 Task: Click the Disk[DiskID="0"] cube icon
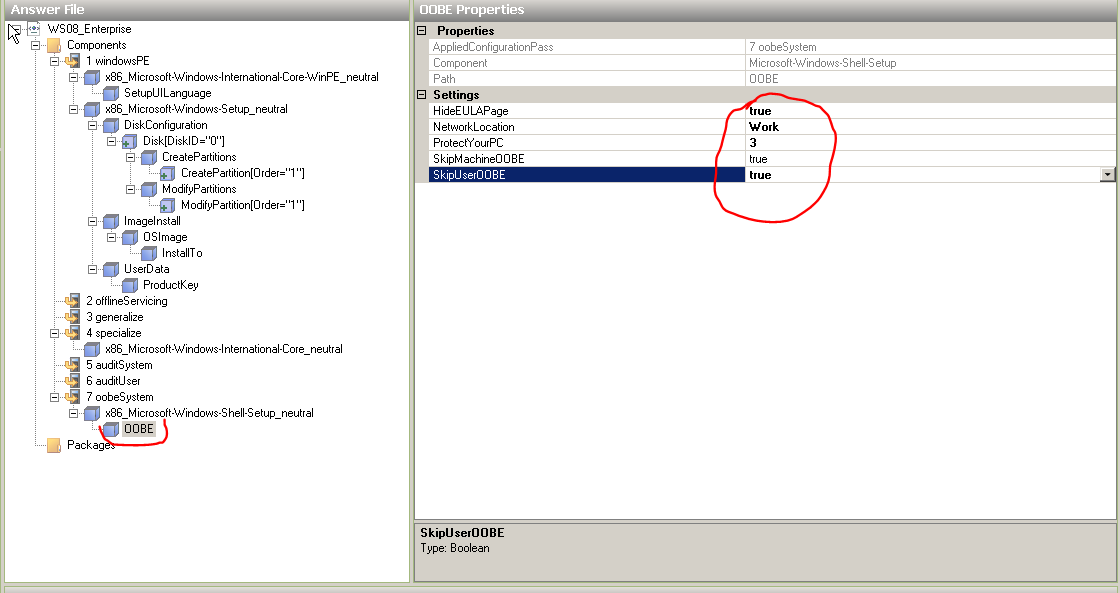click(129, 141)
